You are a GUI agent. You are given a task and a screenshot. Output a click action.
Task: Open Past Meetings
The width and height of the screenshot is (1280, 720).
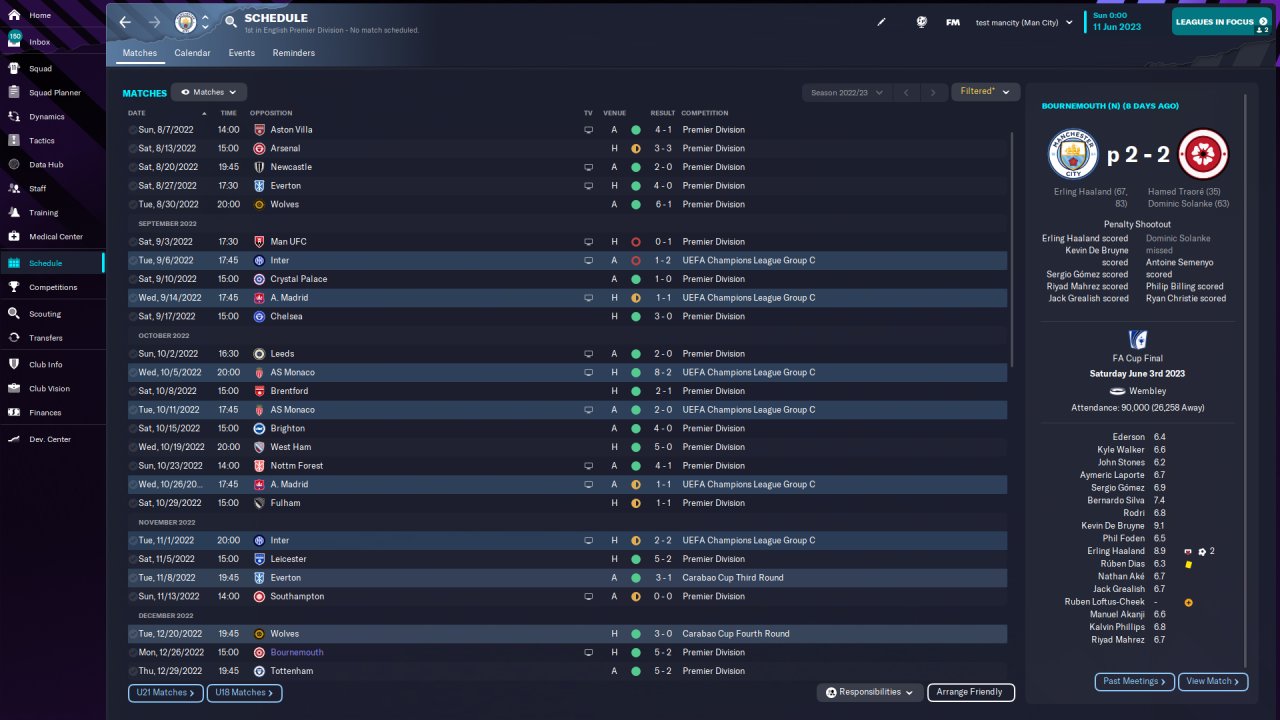(x=1135, y=681)
